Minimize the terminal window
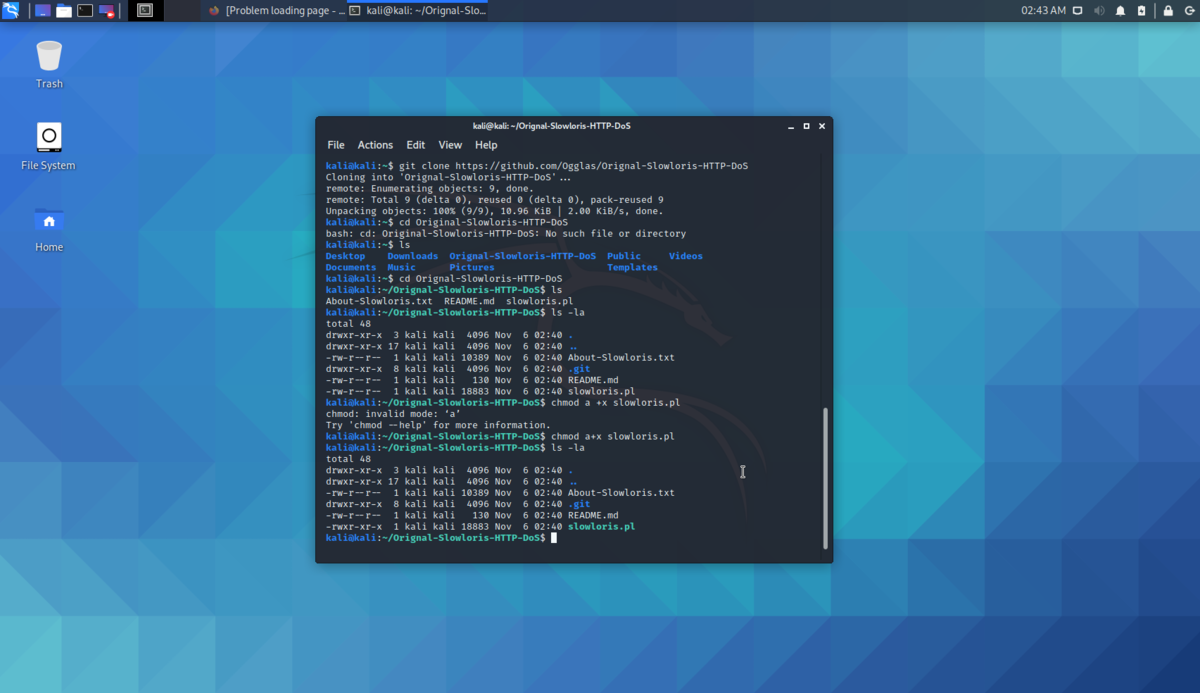1200x693 pixels. click(789, 126)
